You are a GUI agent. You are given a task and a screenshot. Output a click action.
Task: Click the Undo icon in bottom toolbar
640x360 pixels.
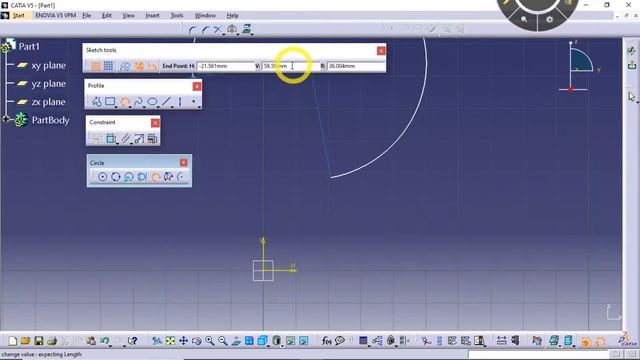105,341
